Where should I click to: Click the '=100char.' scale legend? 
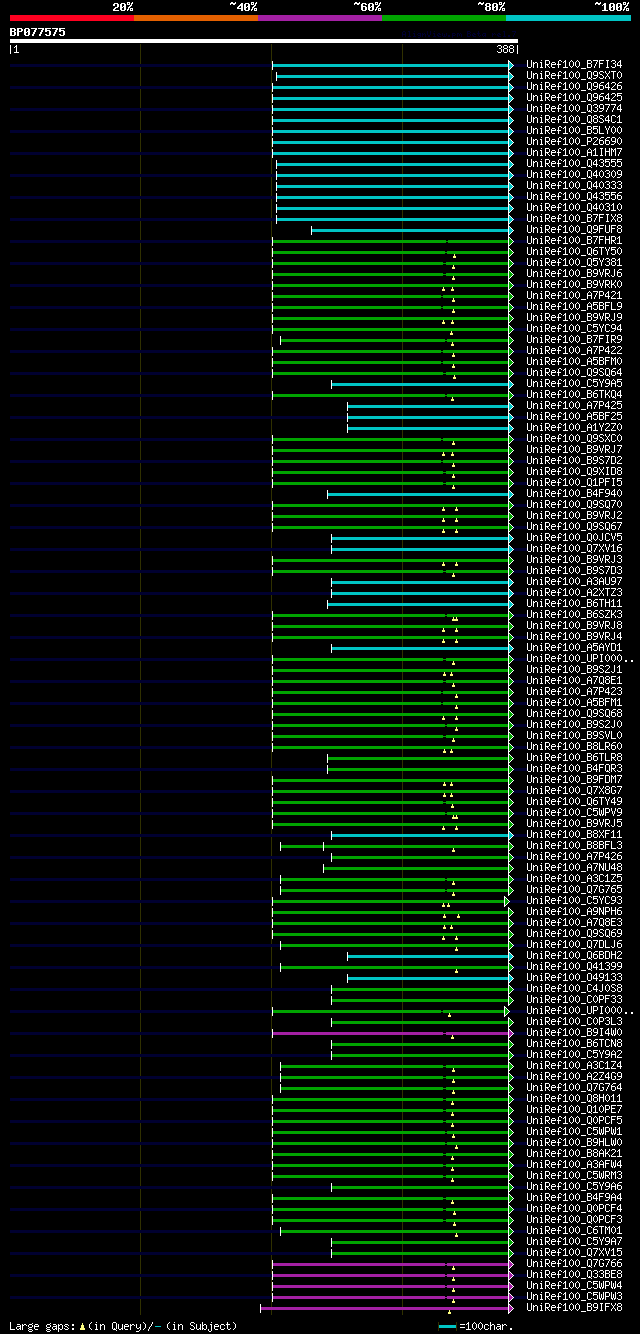478,1326
